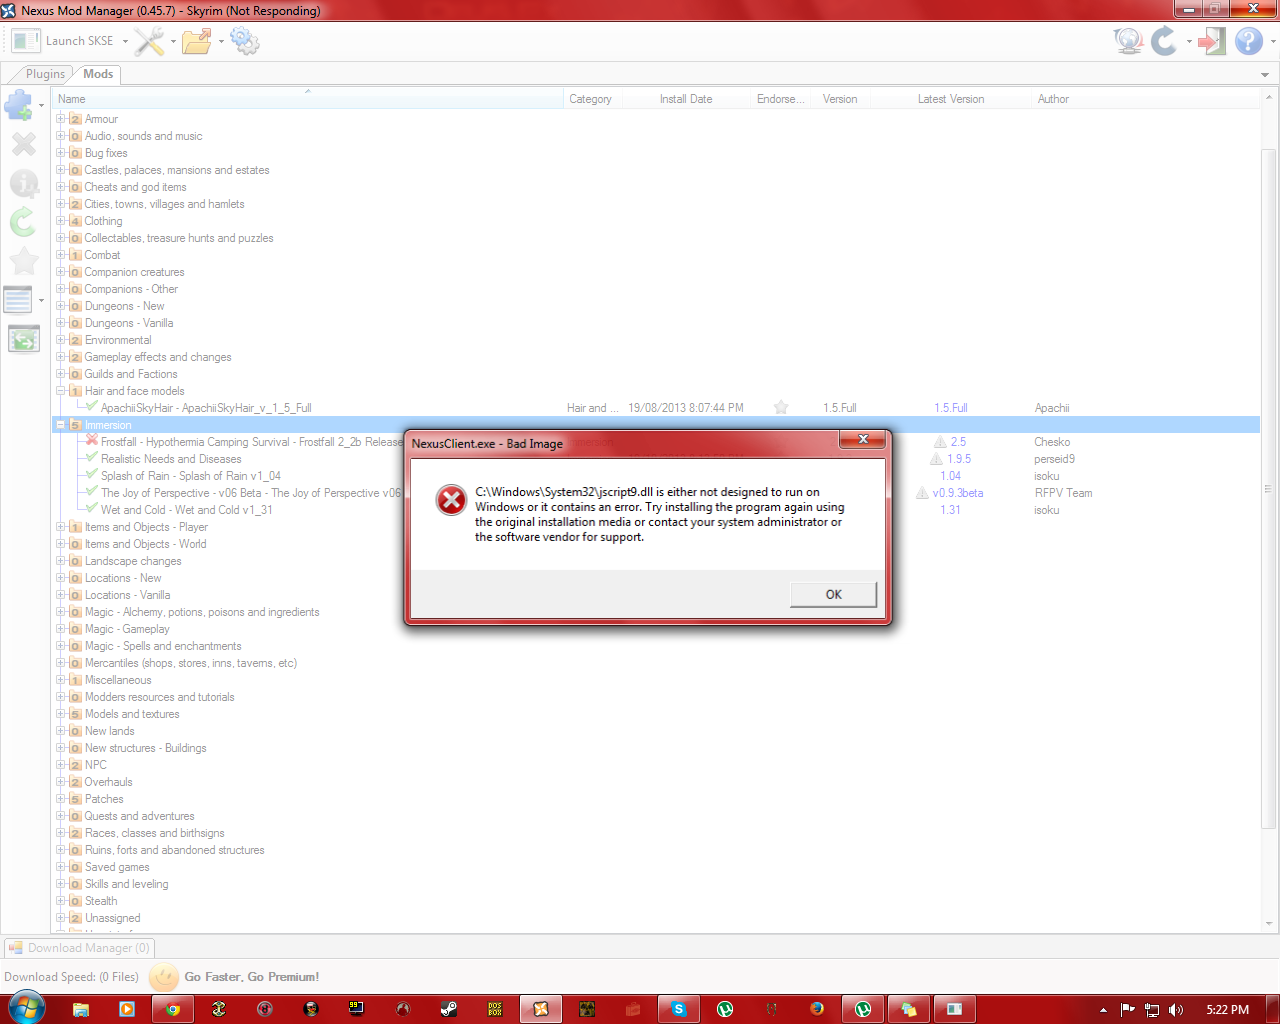This screenshot has height=1024, width=1280.
Task: Open the wrench and screwdriver tools icon
Action: pos(149,41)
